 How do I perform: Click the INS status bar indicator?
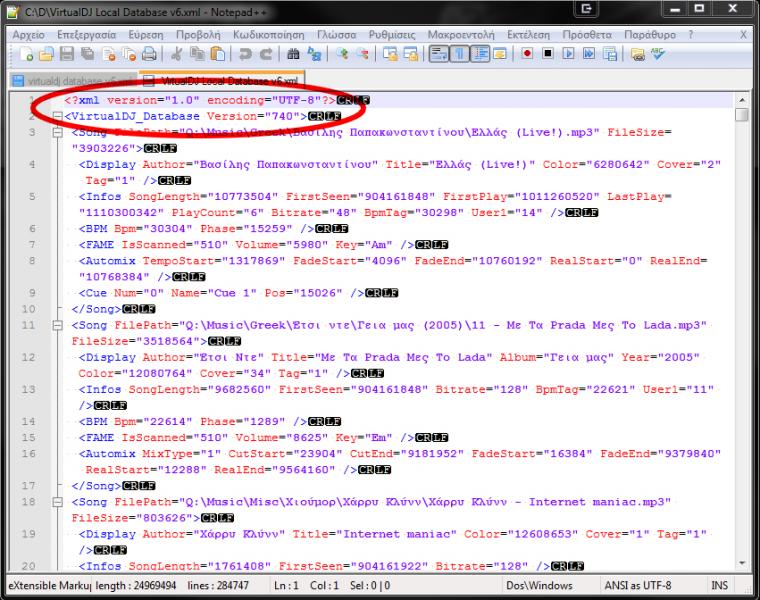719,585
